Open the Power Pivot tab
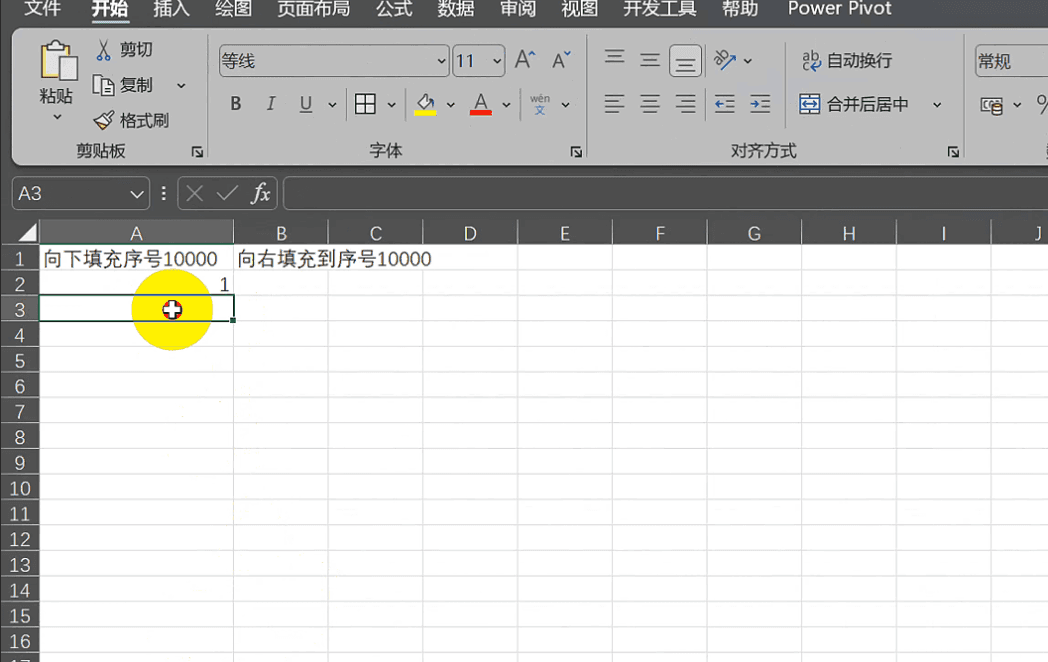Viewport: 1048px width, 662px height. coord(839,9)
